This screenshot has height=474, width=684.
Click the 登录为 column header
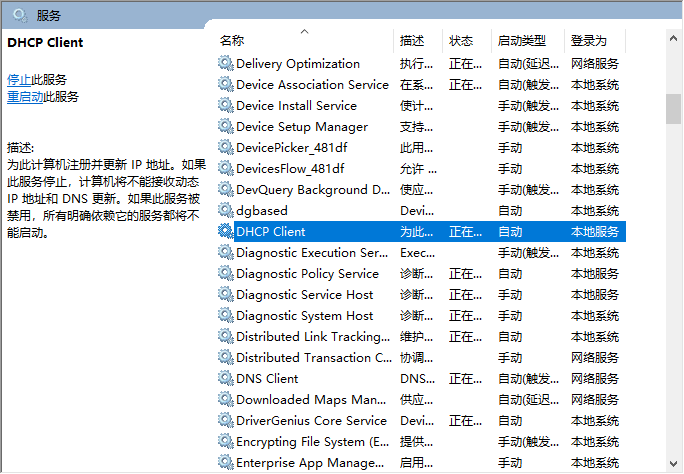click(589, 41)
